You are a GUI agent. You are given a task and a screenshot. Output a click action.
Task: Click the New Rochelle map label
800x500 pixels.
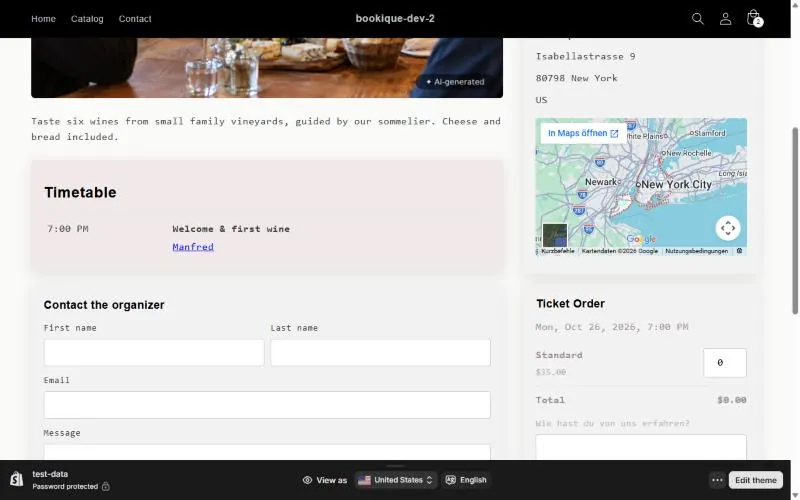[x=688, y=153]
